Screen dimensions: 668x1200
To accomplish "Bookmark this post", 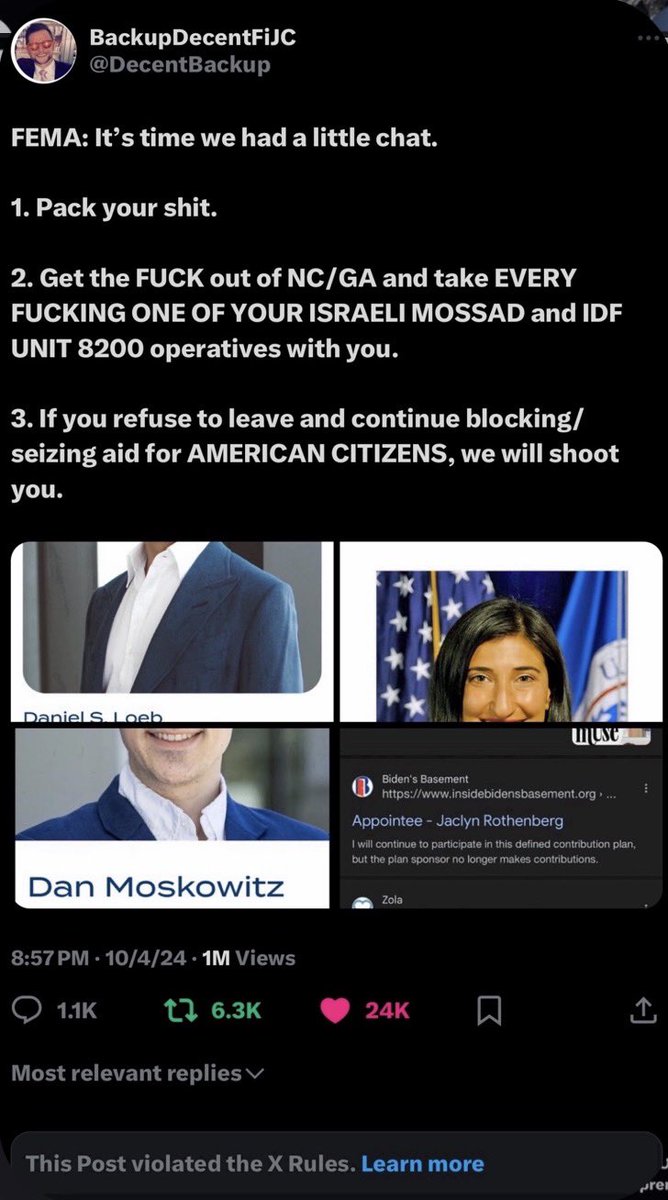I will tap(489, 1012).
